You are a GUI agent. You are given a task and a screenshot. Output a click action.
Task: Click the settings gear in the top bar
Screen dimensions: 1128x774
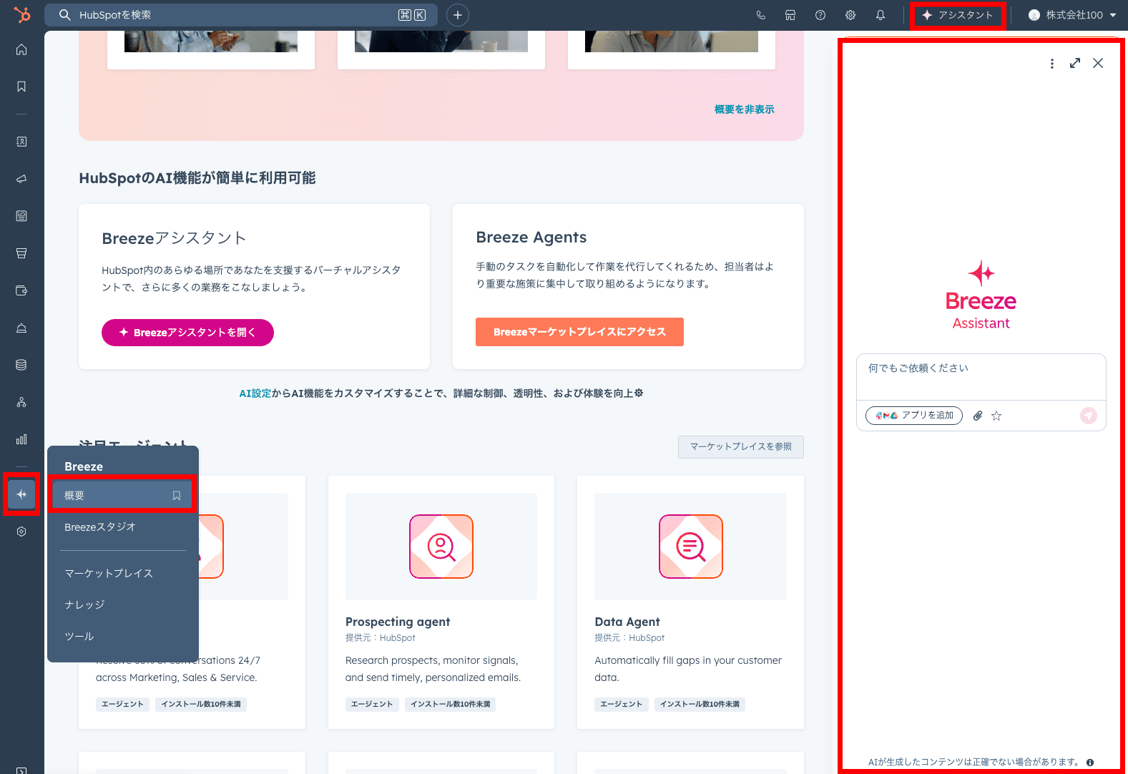tap(850, 14)
